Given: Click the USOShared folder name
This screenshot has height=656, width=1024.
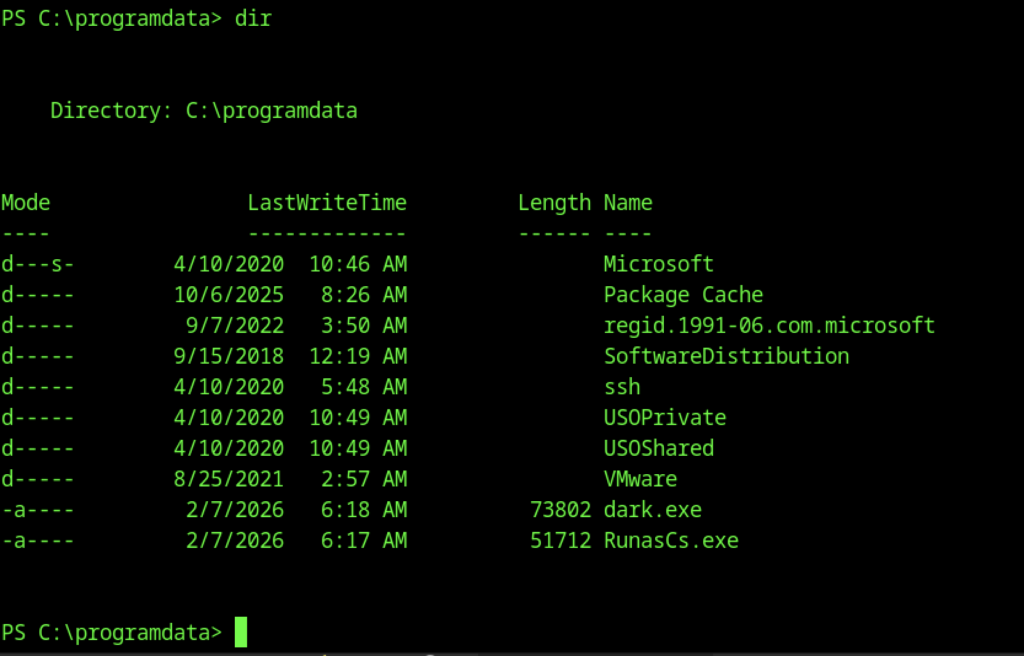Looking at the screenshot, I should tap(658, 448).
